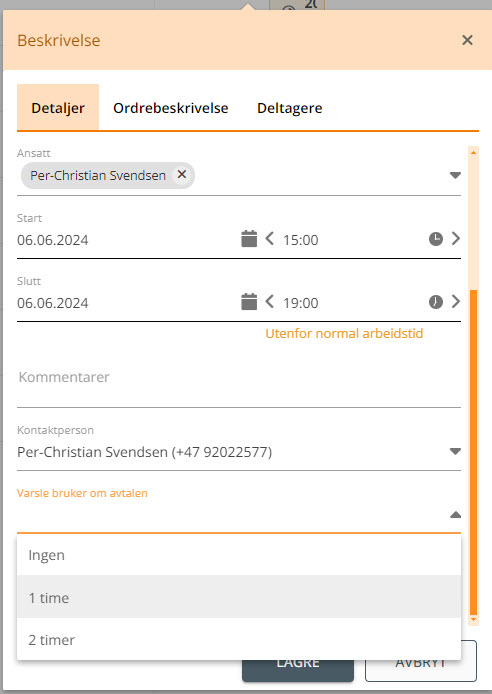Click into the Kommentarer field
The height and width of the screenshot is (694, 492).
[239, 378]
